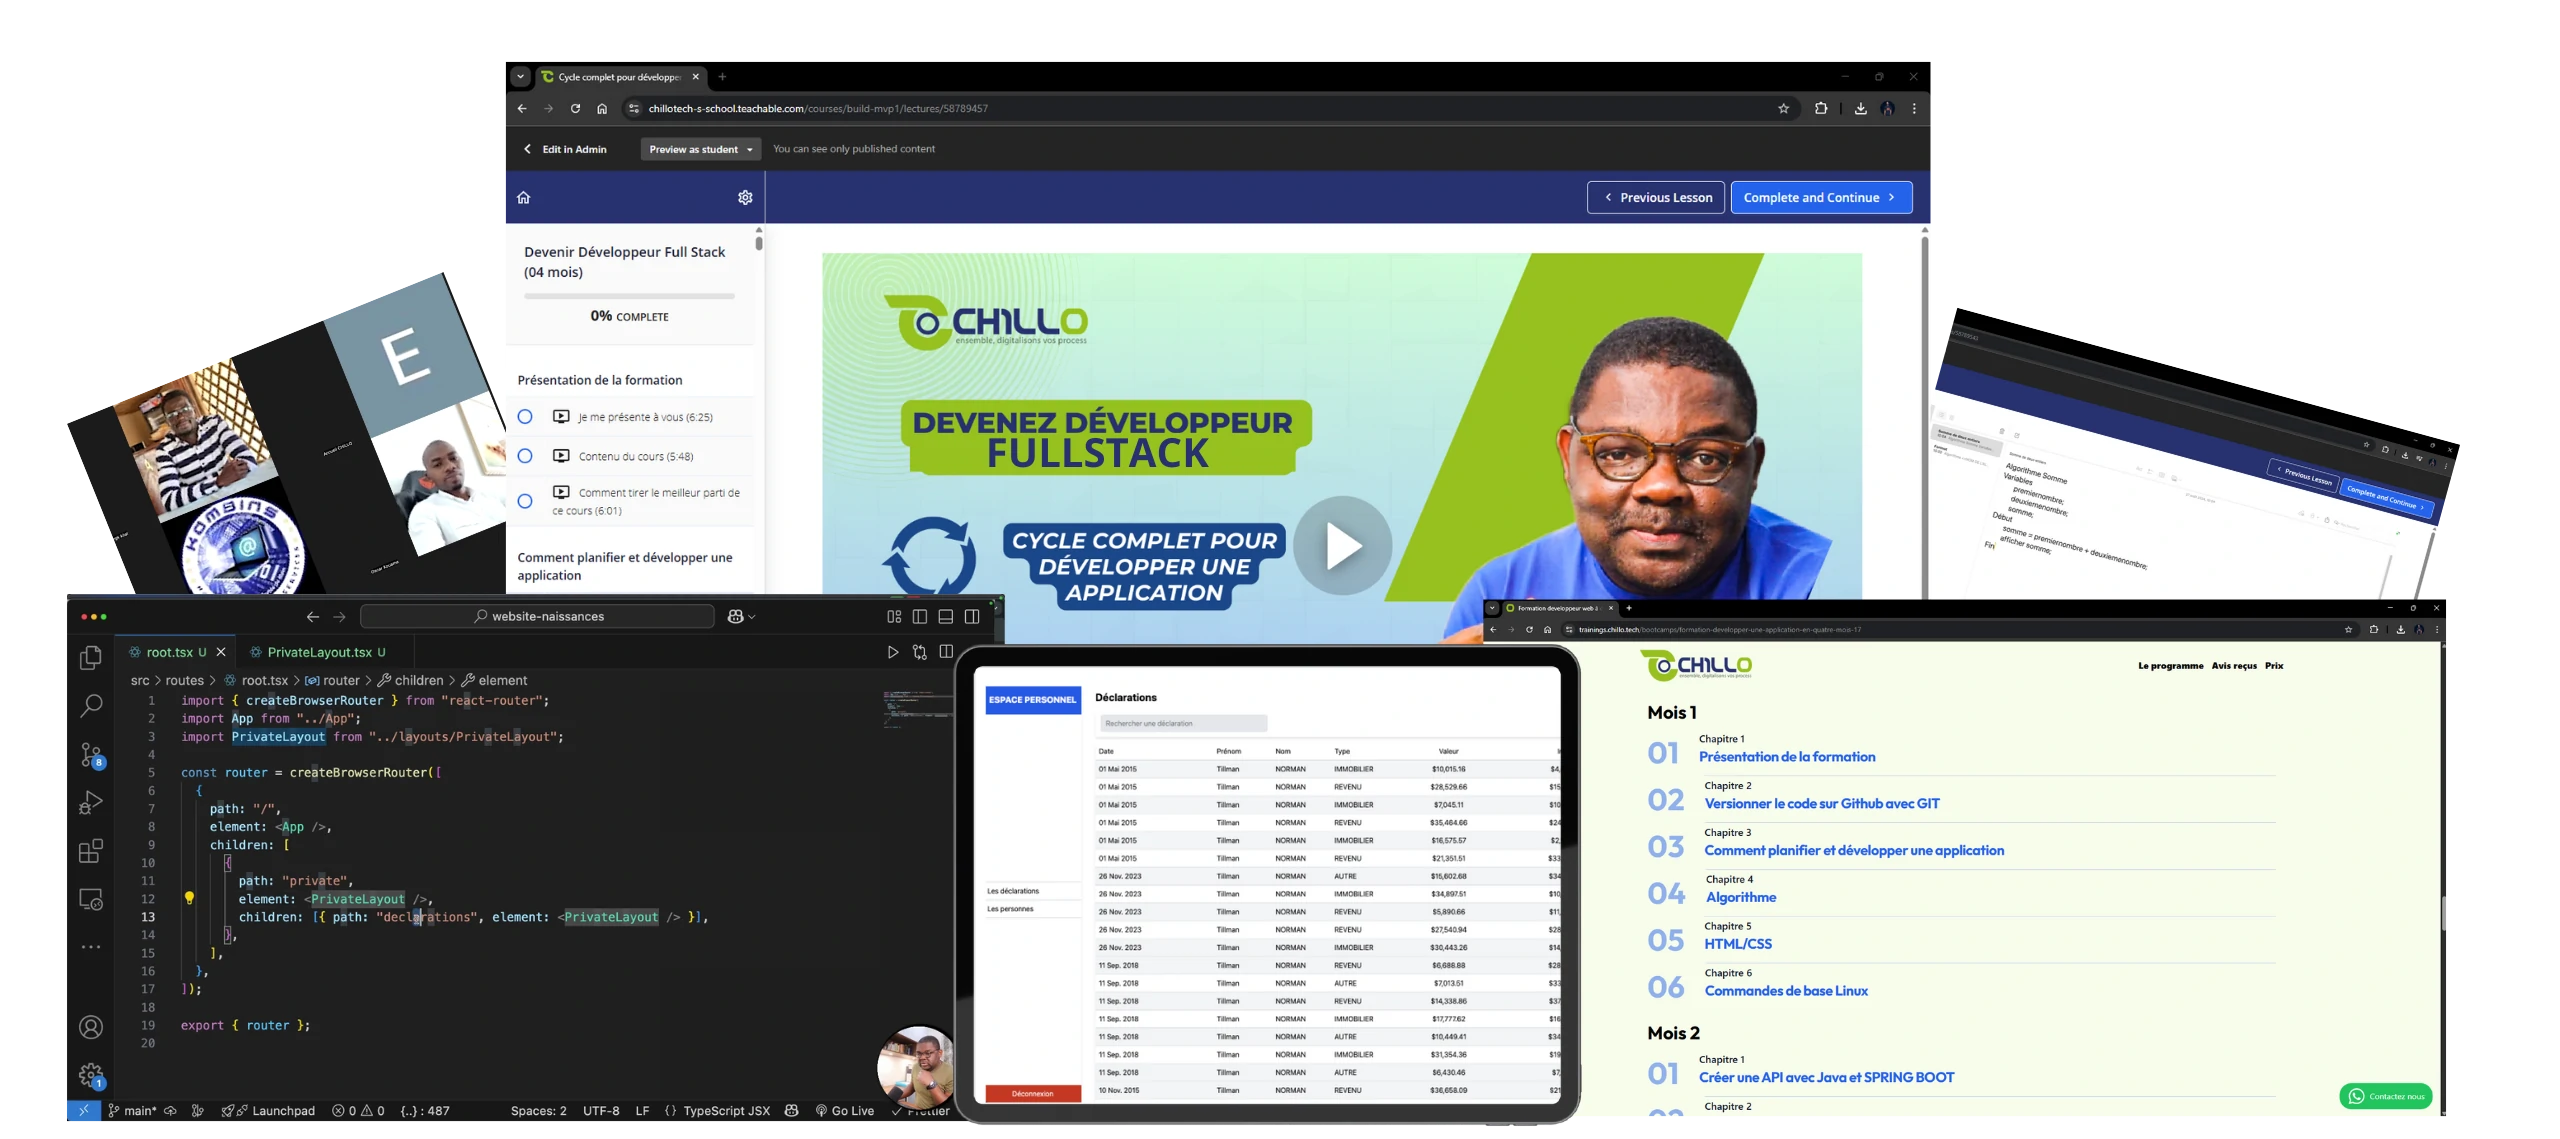Toggle VS Code primary side bar layout icon

click(919, 617)
